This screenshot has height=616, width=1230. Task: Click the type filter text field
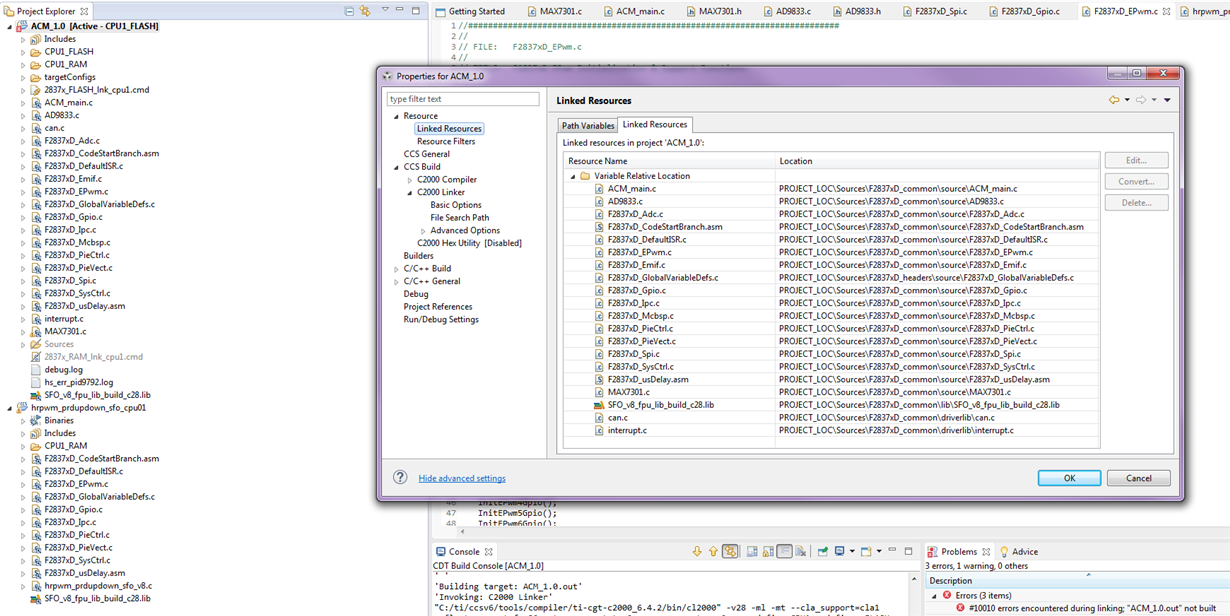click(463, 99)
